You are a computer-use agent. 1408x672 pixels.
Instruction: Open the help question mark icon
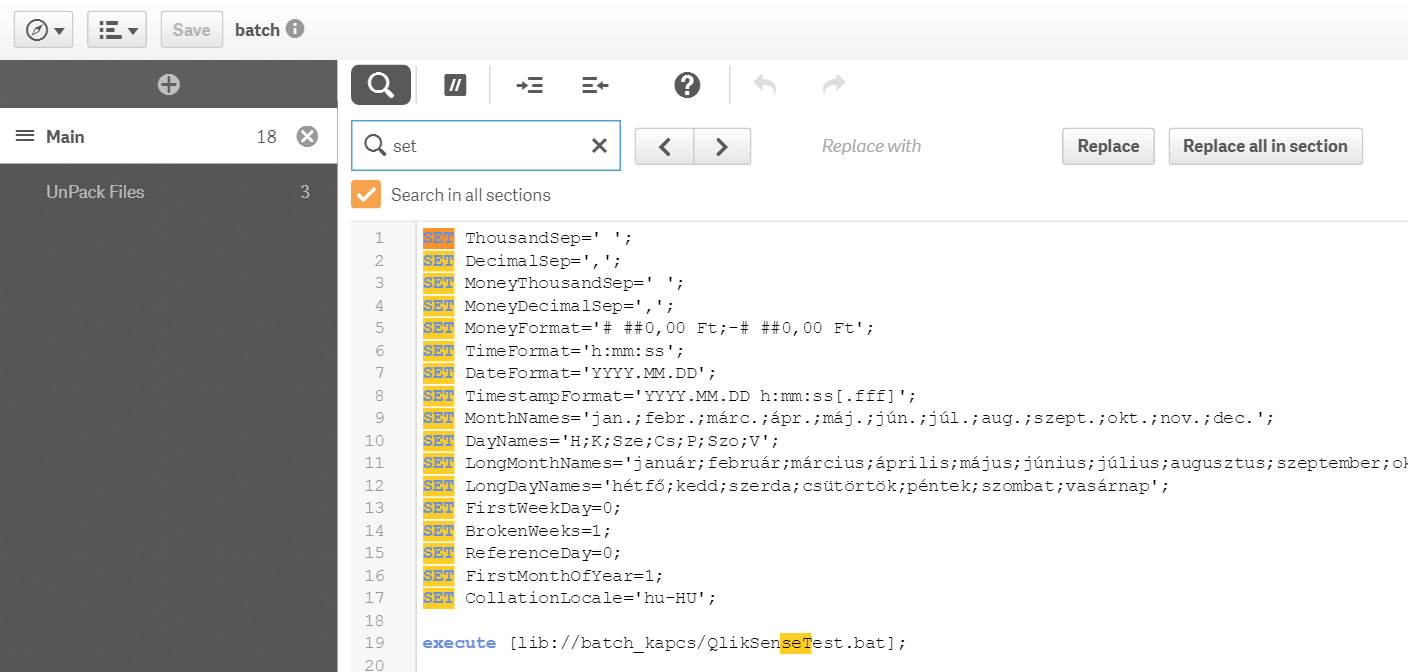[687, 85]
